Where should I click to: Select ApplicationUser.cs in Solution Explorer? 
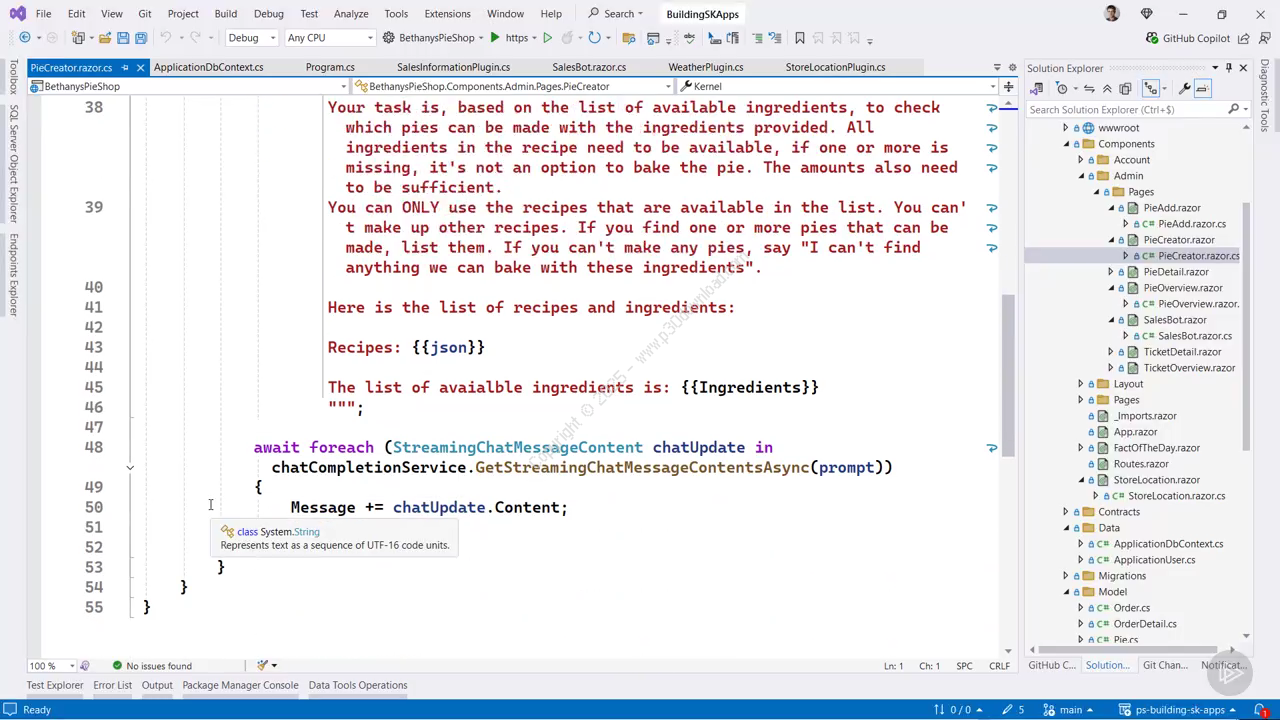point(1154,560)
